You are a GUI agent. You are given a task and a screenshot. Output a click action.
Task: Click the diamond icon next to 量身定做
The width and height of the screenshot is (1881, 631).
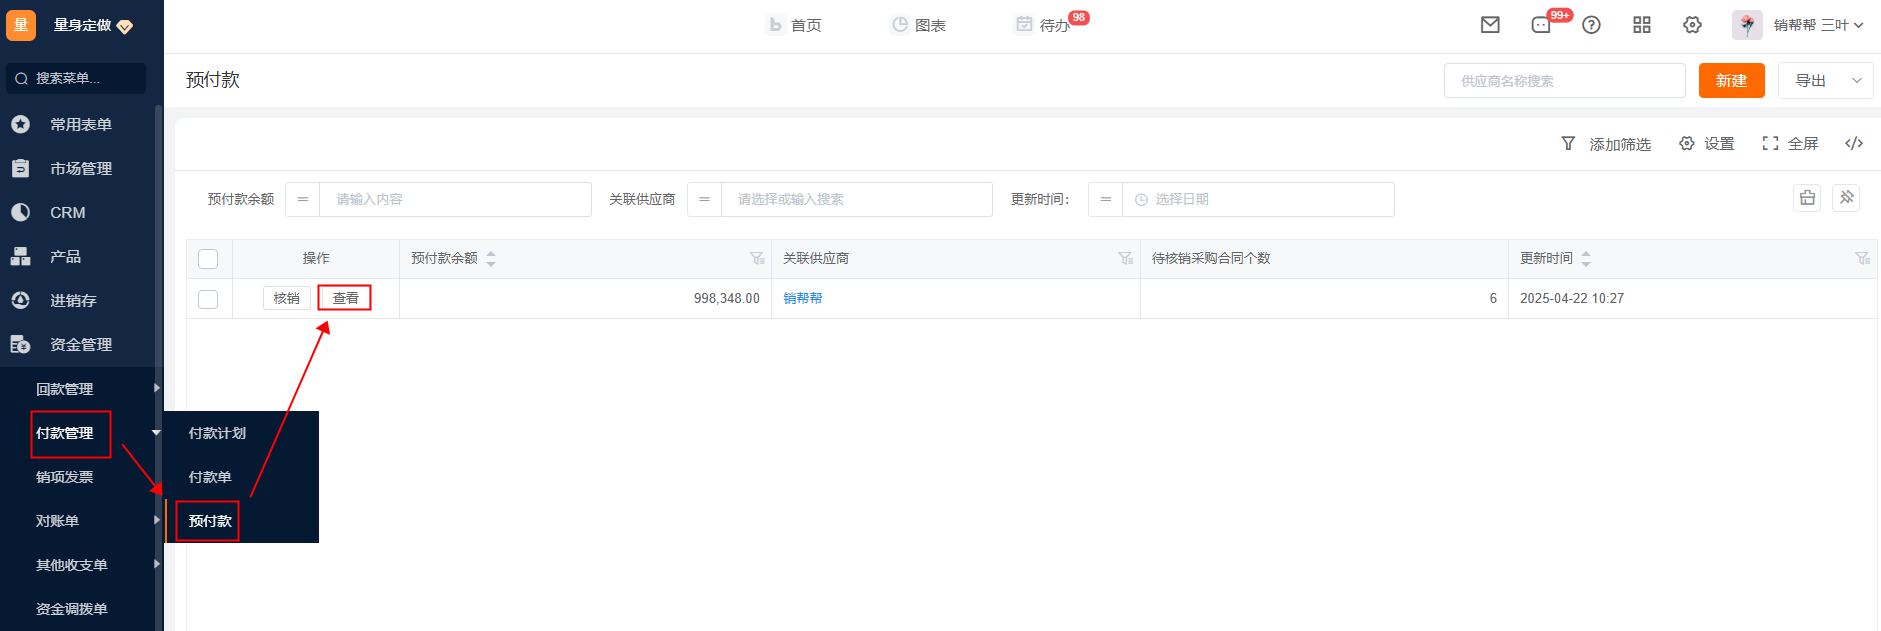125,26
